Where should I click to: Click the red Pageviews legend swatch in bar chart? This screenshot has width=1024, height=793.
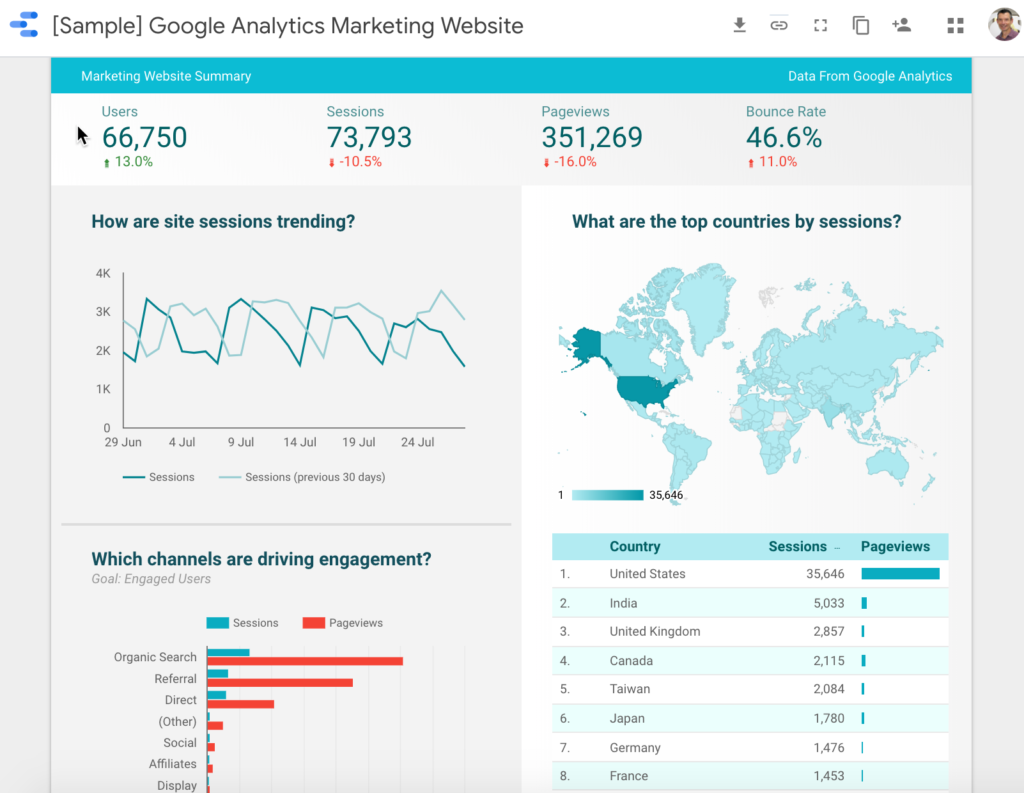coord(313,623)
